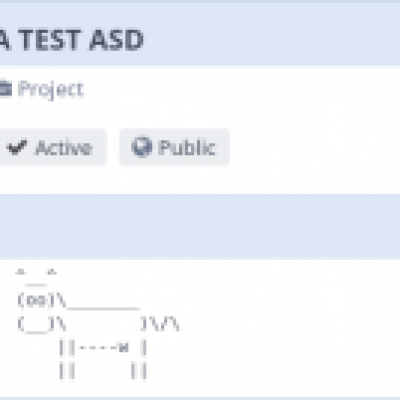Click the 'A TEST ASD' project title
This screenshot has width=400, height=400.
[71, 40]
